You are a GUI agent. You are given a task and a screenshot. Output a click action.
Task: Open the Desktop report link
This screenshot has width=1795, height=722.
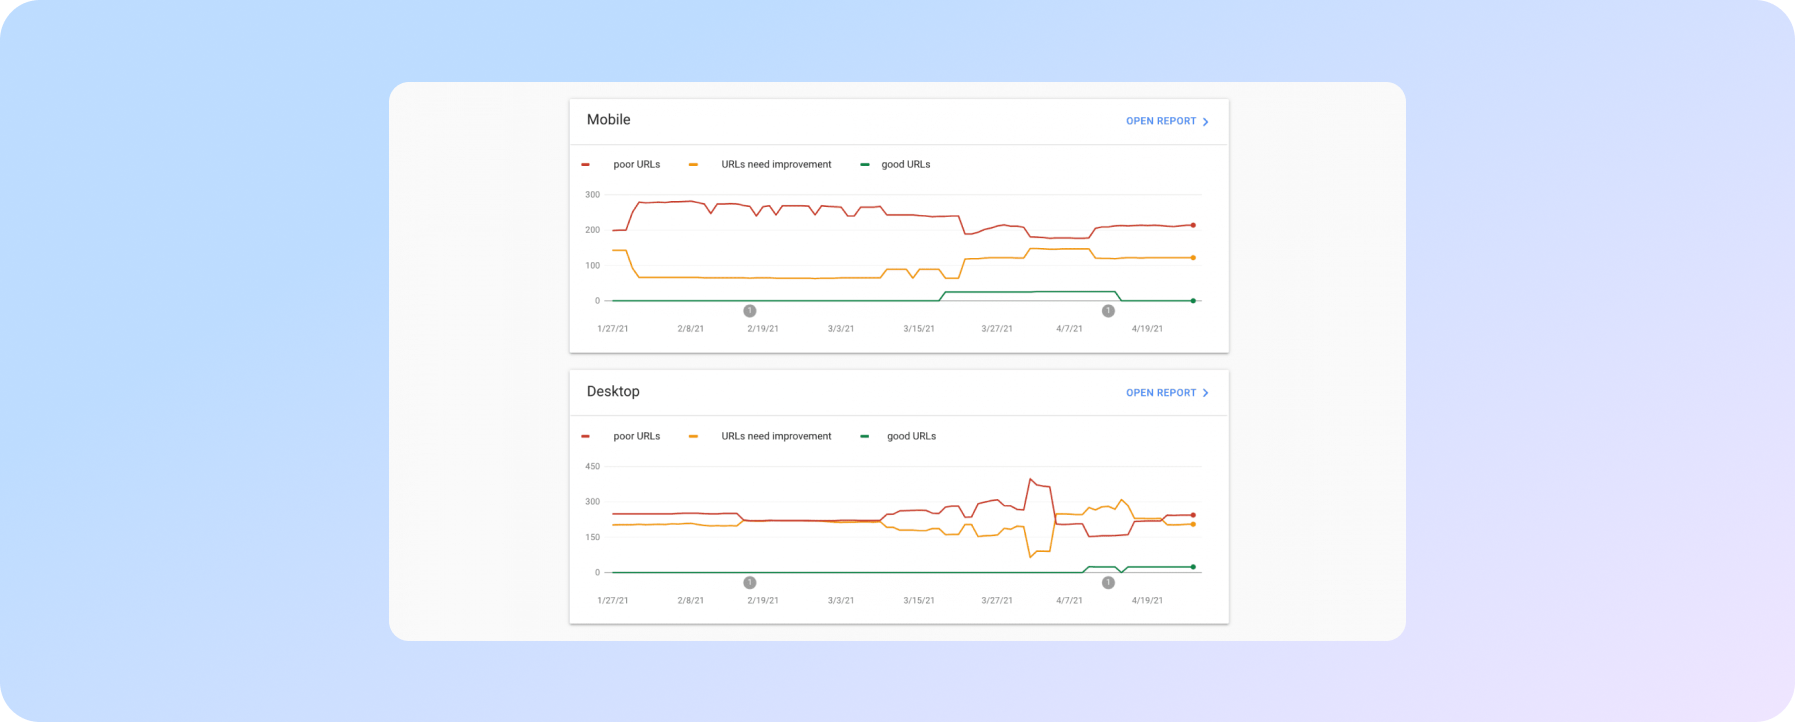pyautogui.click(x=1160, y=393)
